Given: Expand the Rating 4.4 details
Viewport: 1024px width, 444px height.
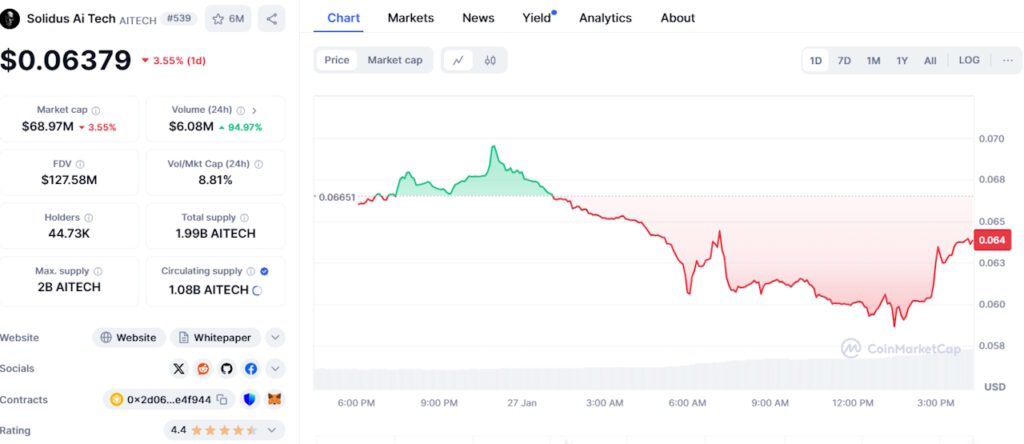Looking at the screenshot, I should (x=275, y=430).
